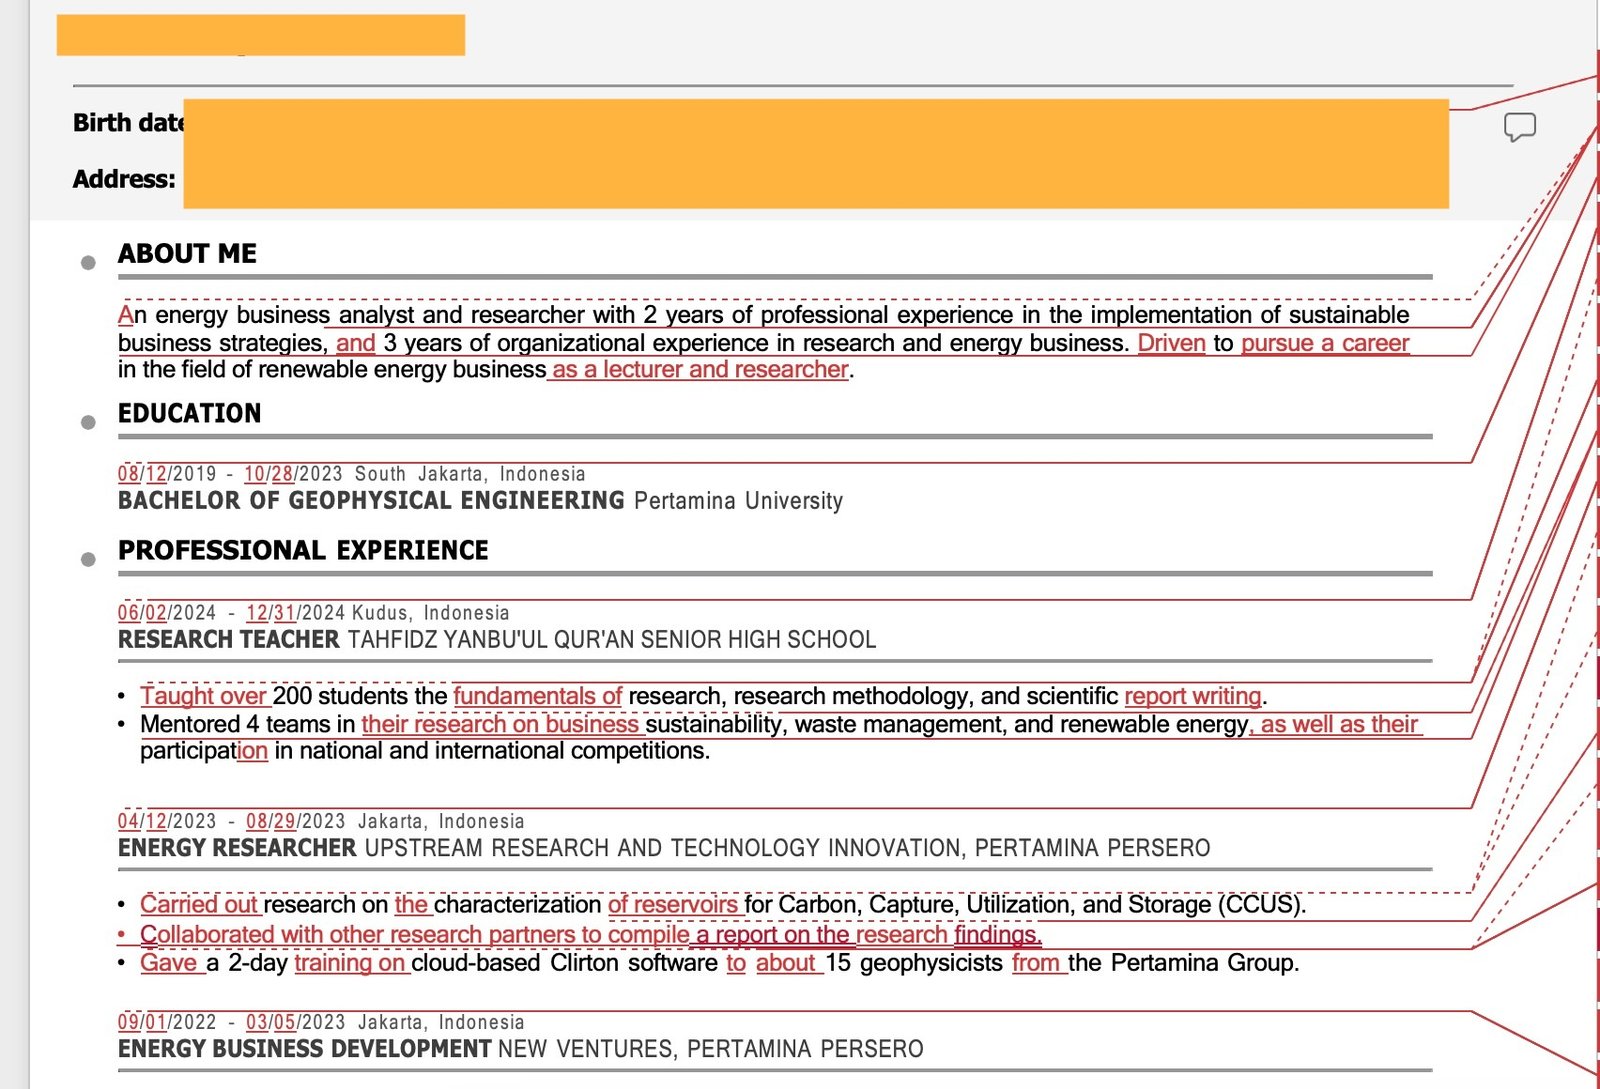Click the bullet marker beside ABOUT ME
This screenshot has height=1089, width=1600.
coord(88,262)
